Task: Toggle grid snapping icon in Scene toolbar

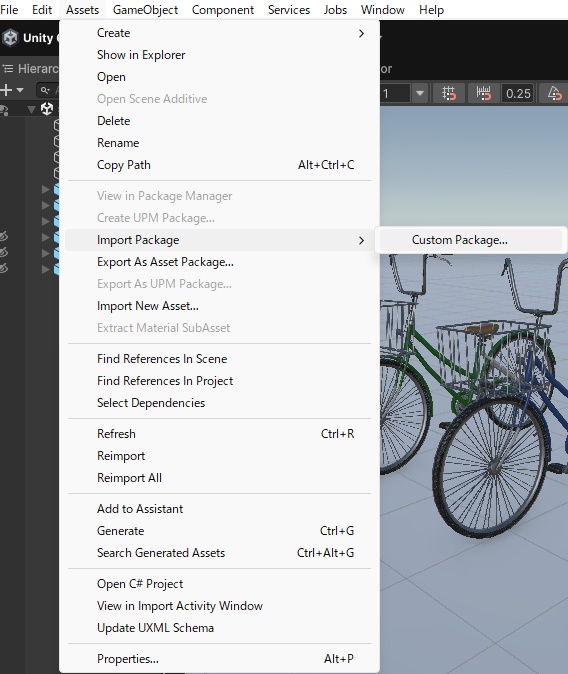Action: coord(449,93)
